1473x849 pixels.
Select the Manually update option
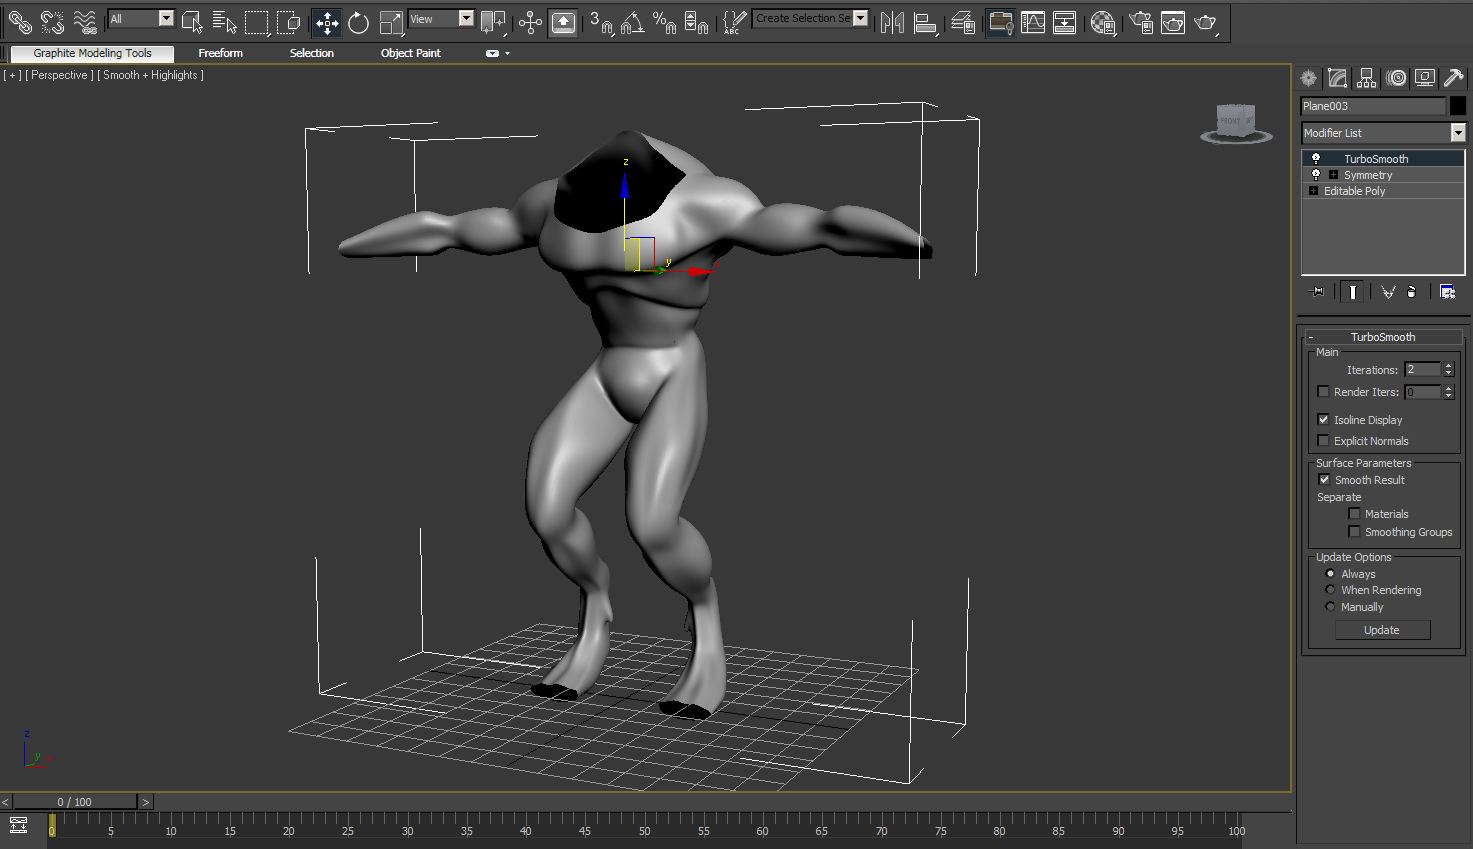click(1330, 607)
